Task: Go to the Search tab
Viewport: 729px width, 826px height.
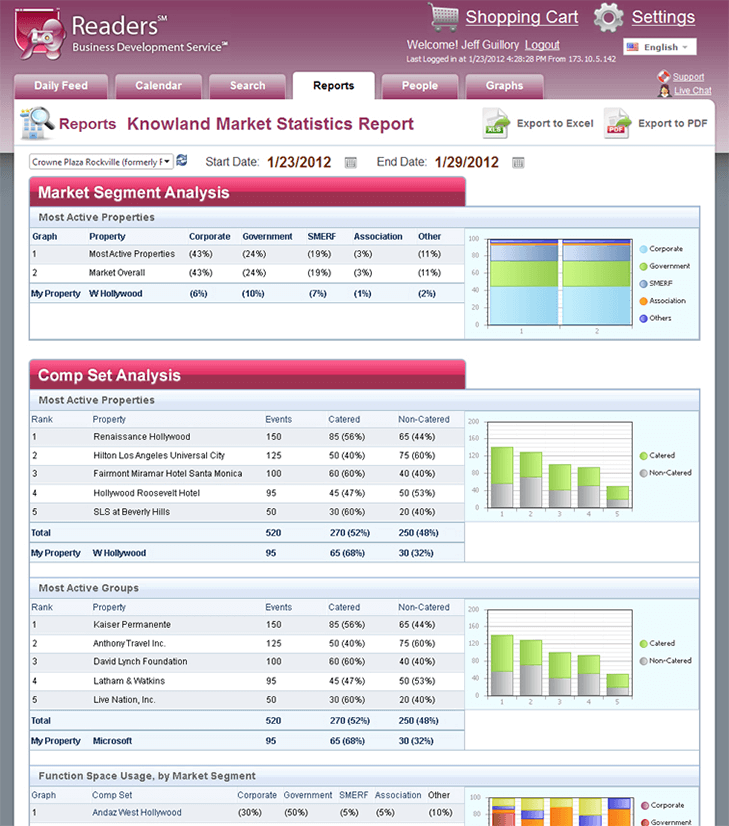Action: point(248,86)
